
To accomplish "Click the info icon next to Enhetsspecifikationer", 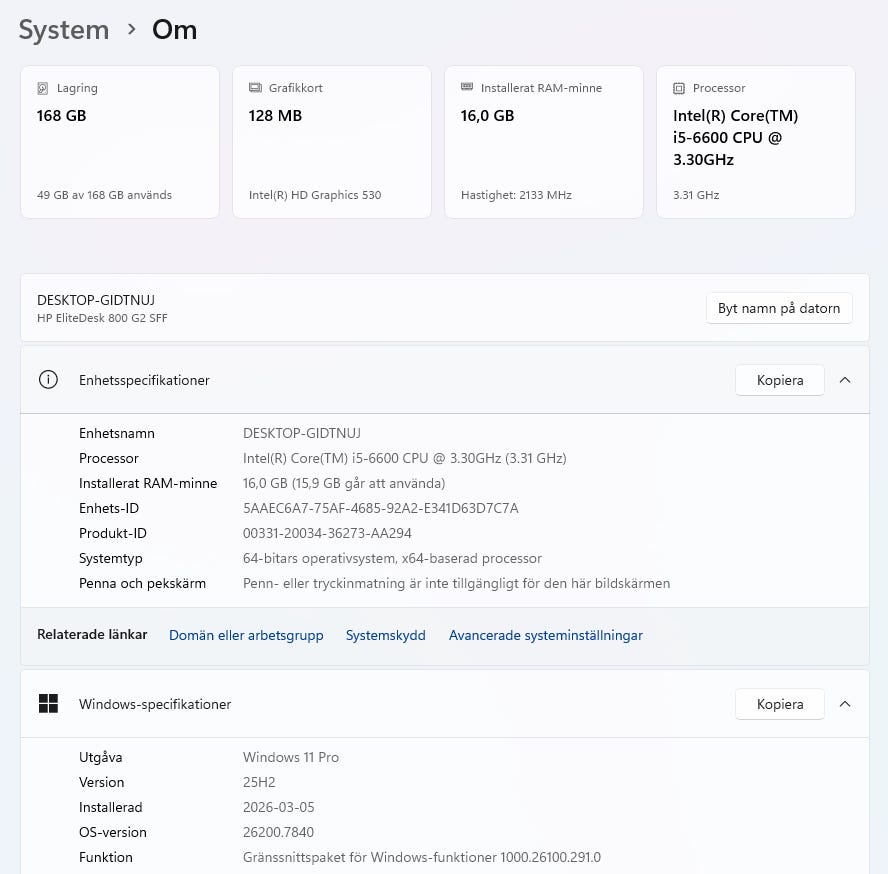I will pyautogui.click(x=48, y=380).
